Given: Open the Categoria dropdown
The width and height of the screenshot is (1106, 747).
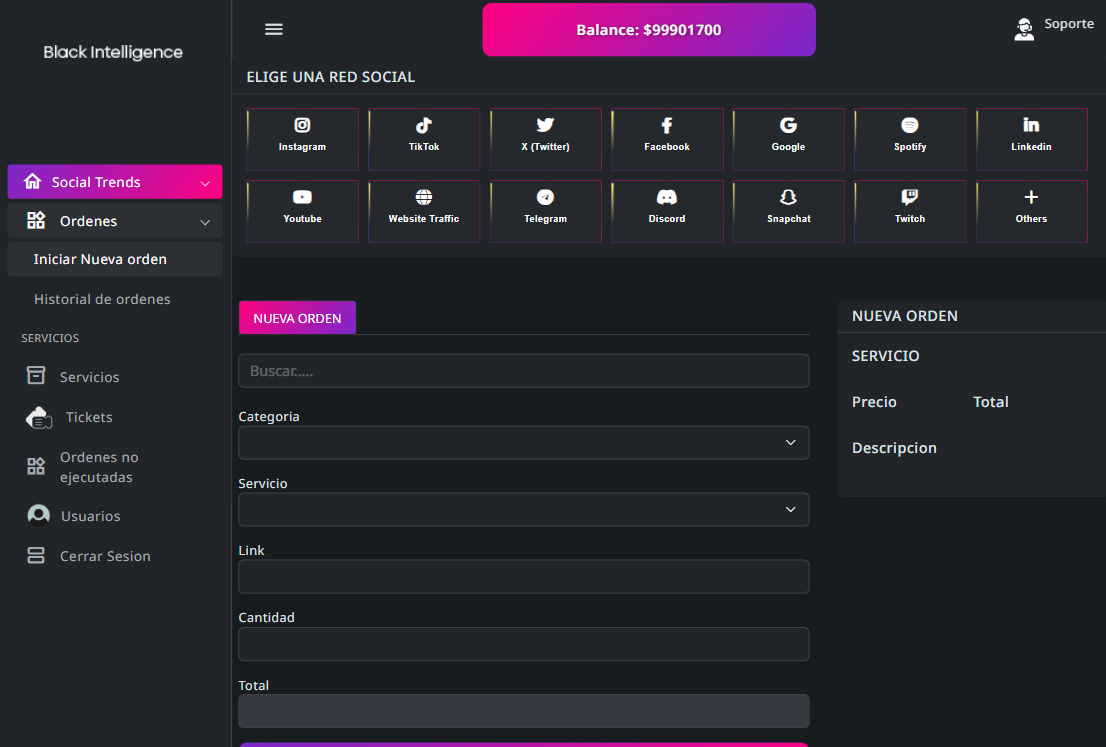Looking at the screenshot, I should pyautogui.click(x=523, y=442).
